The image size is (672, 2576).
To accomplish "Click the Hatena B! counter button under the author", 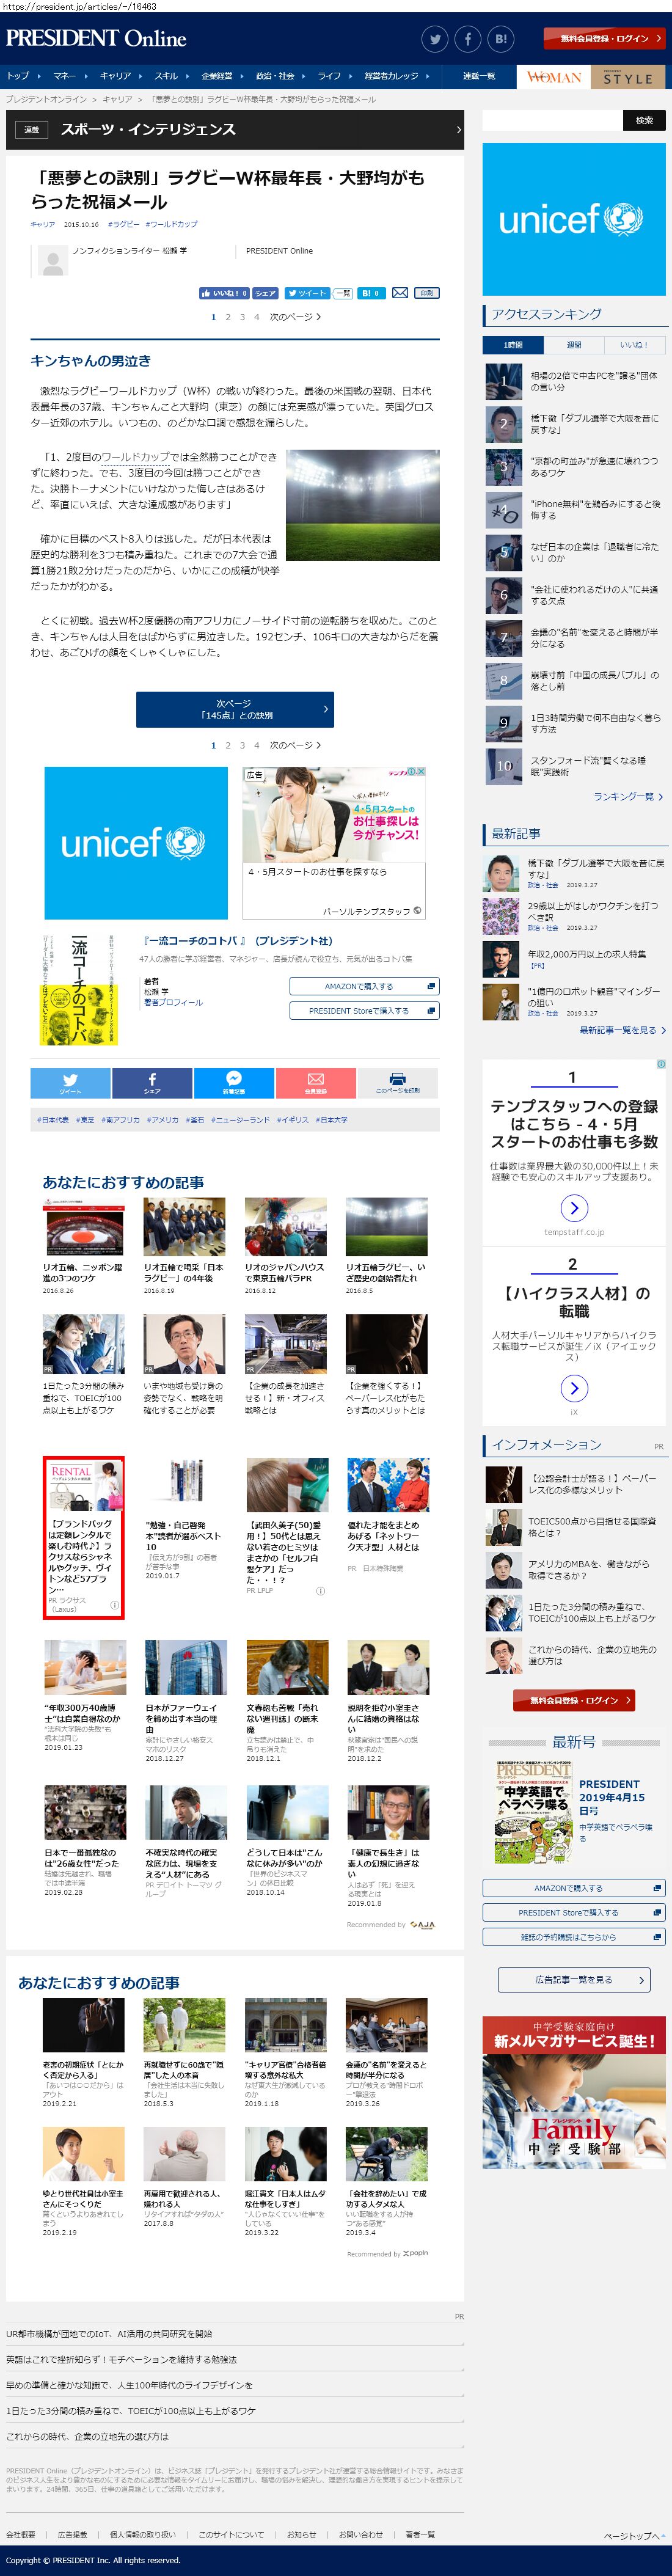I will pos(371,293).
